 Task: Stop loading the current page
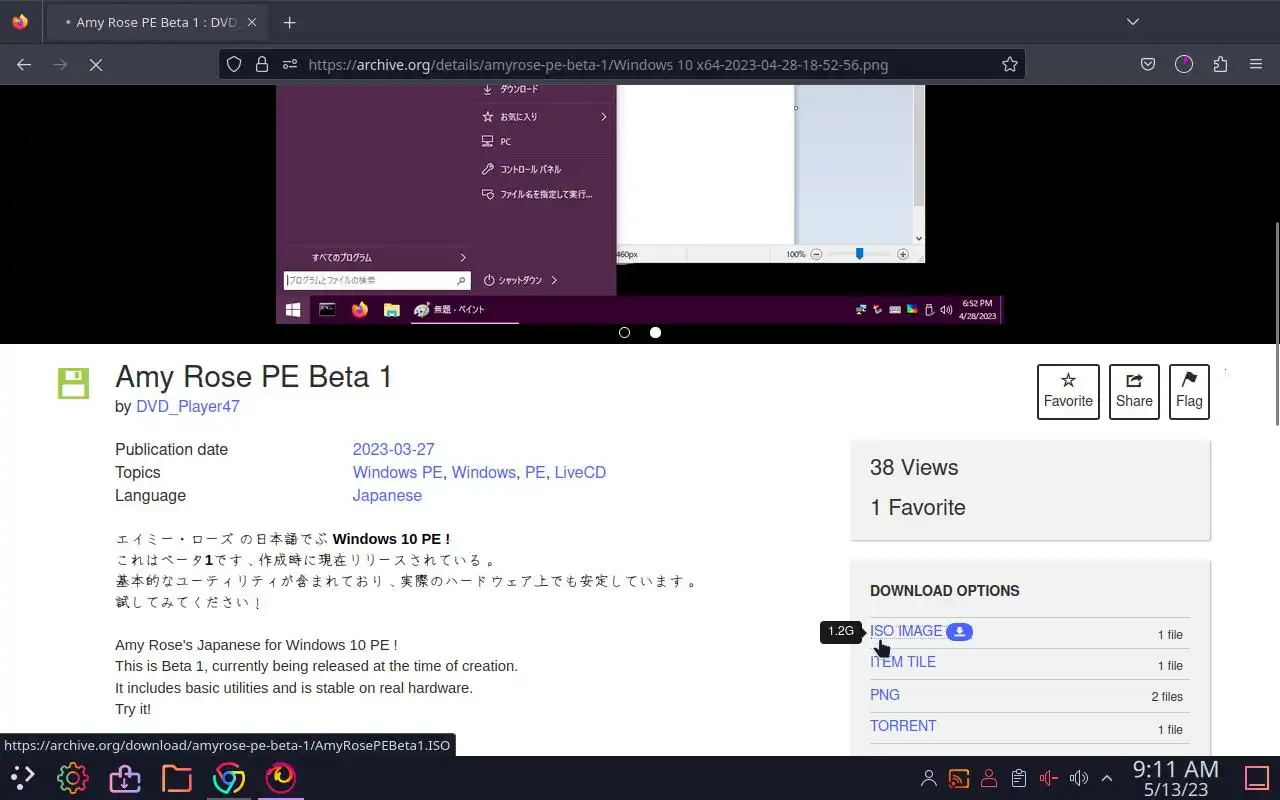pos(96,64)
